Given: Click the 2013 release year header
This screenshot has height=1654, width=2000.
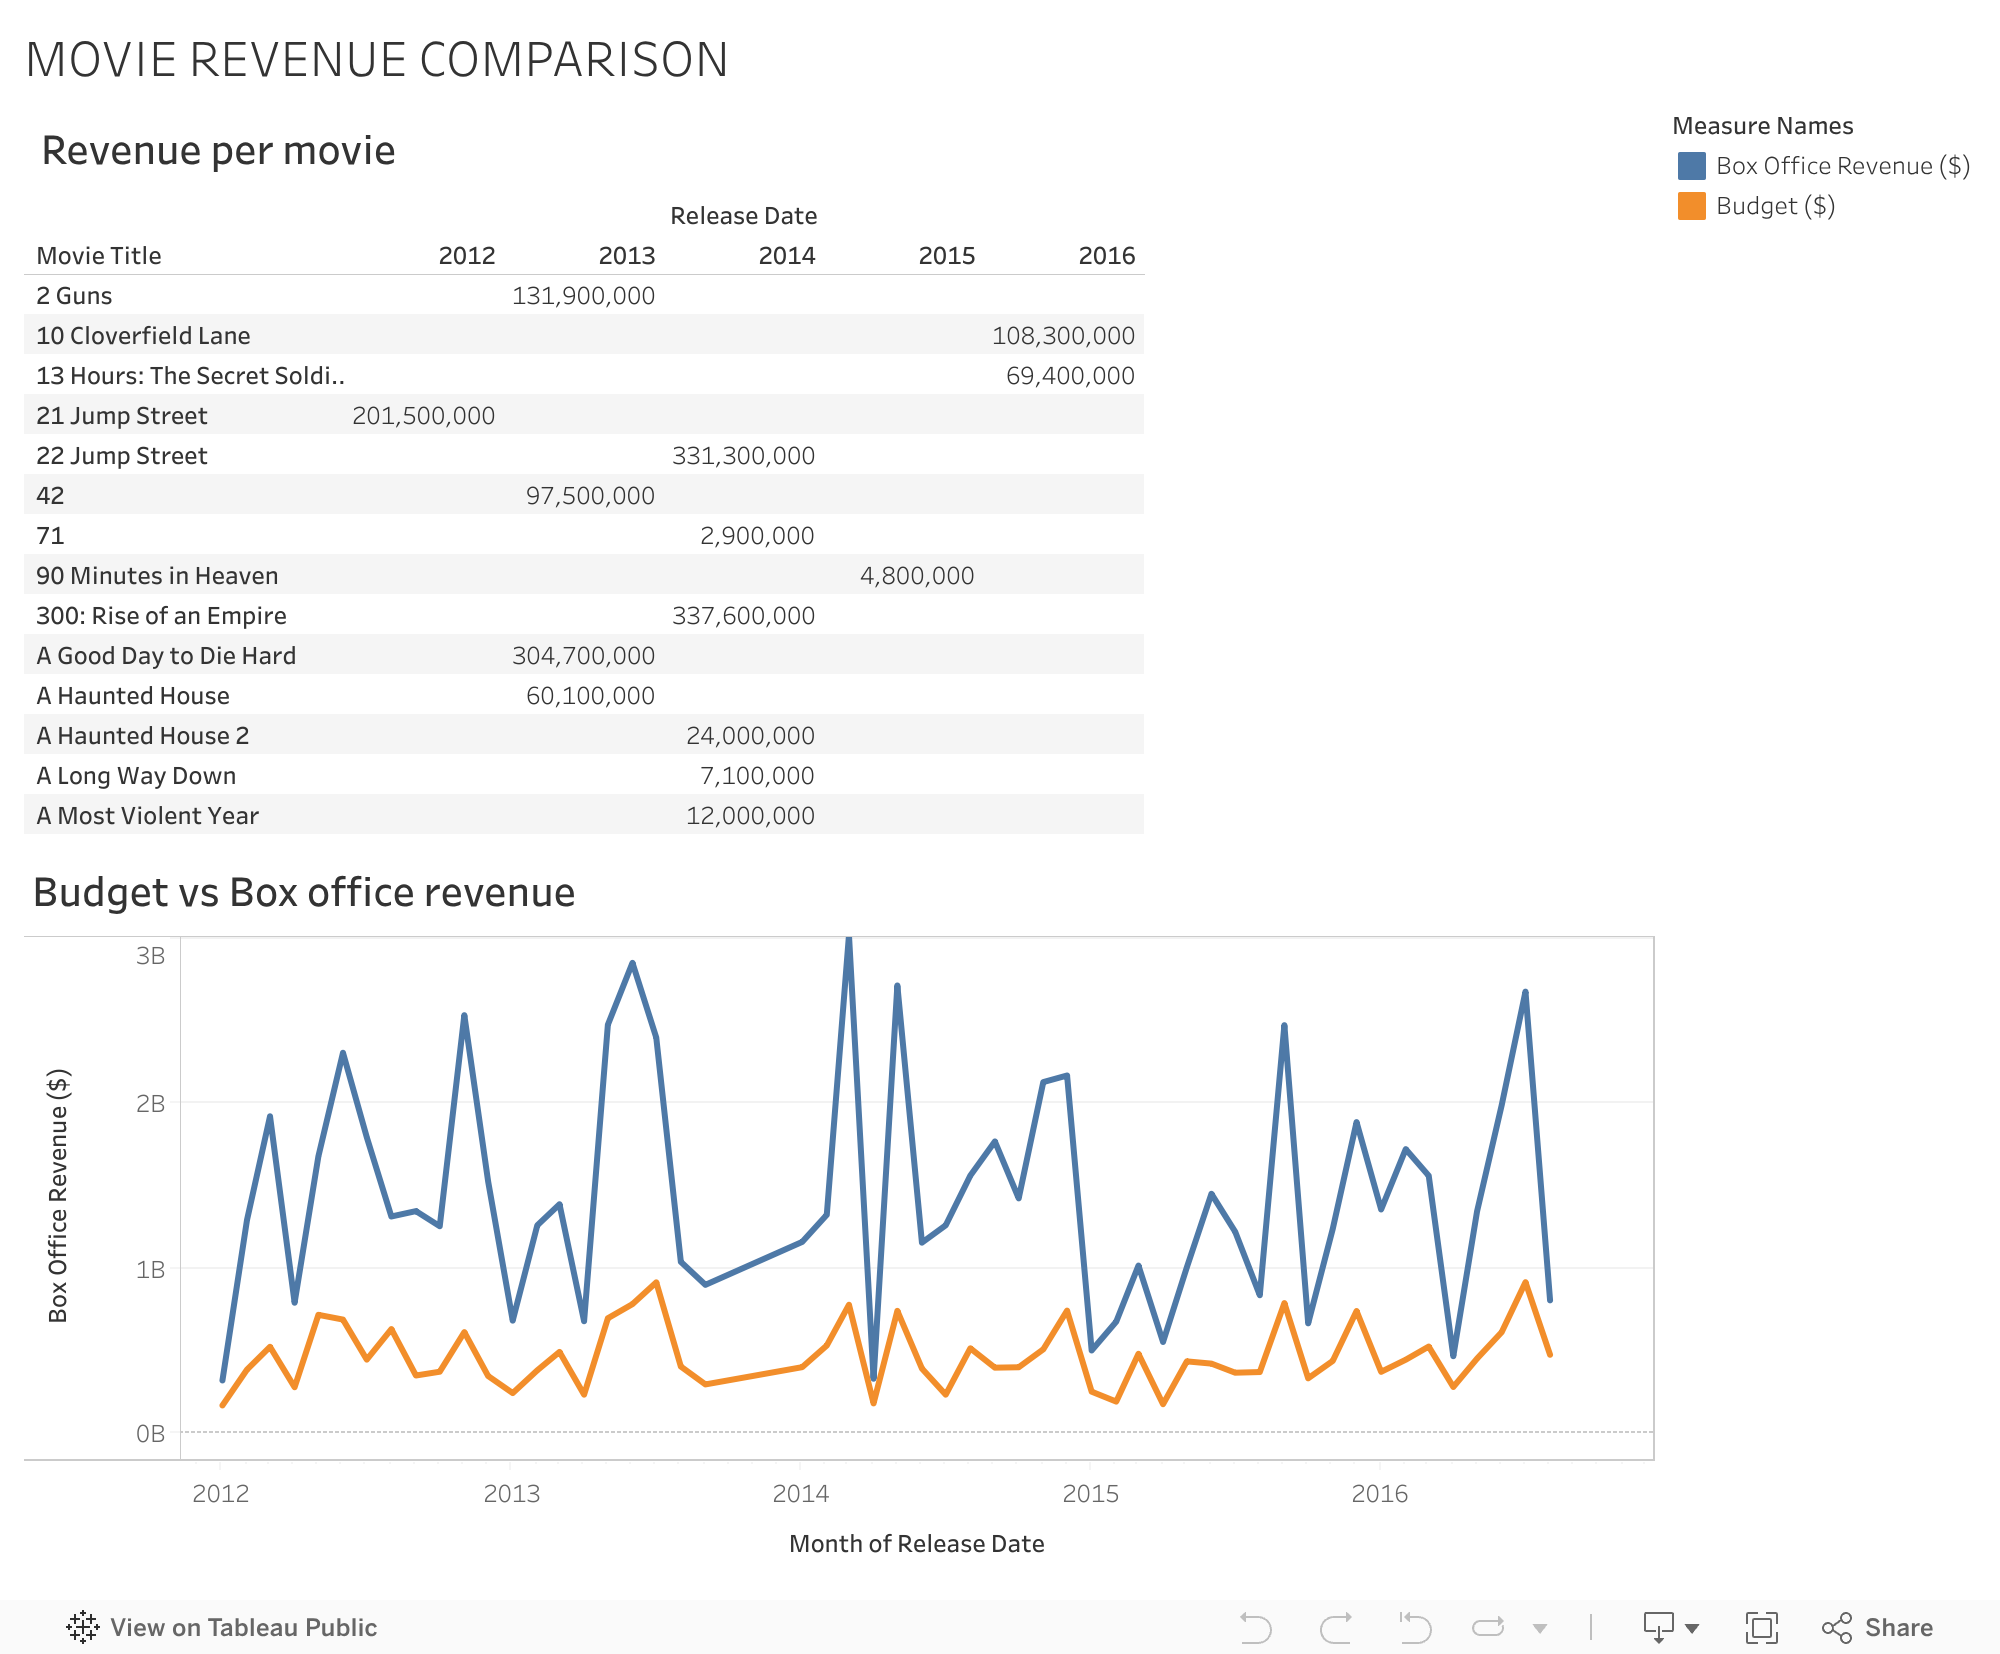Looking at the screenshot, I should tap(627, 255).
